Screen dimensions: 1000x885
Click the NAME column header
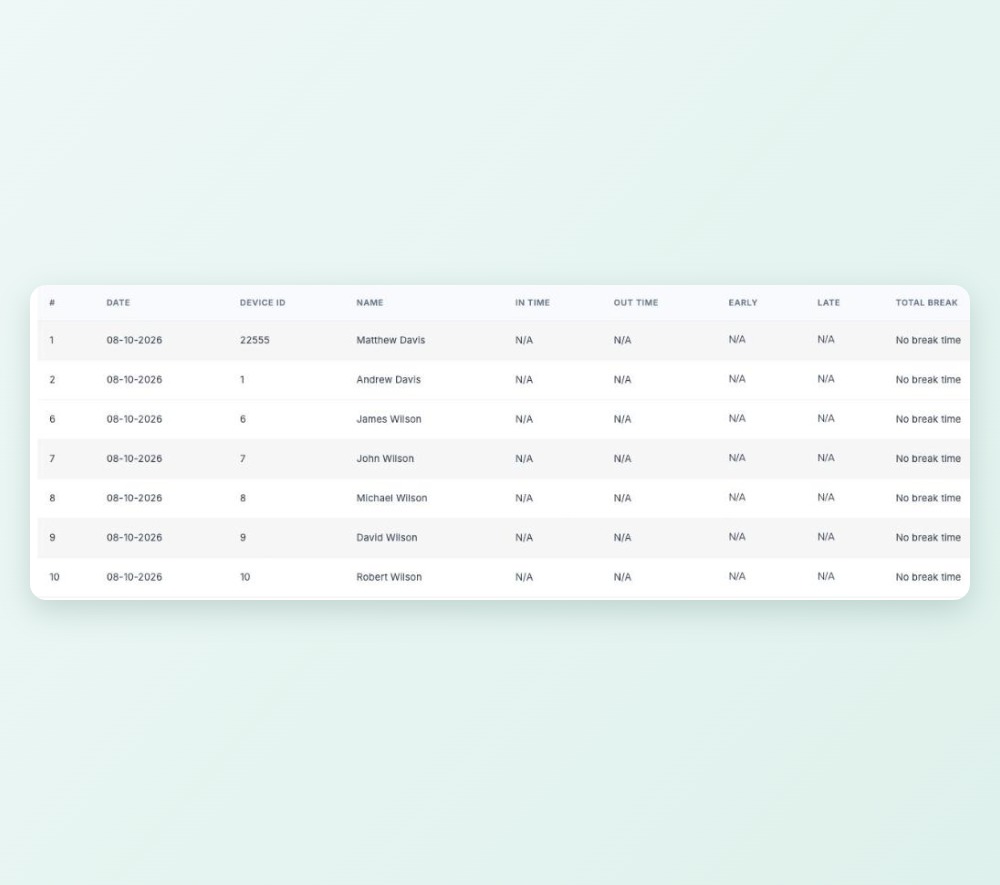pos(370,303)
